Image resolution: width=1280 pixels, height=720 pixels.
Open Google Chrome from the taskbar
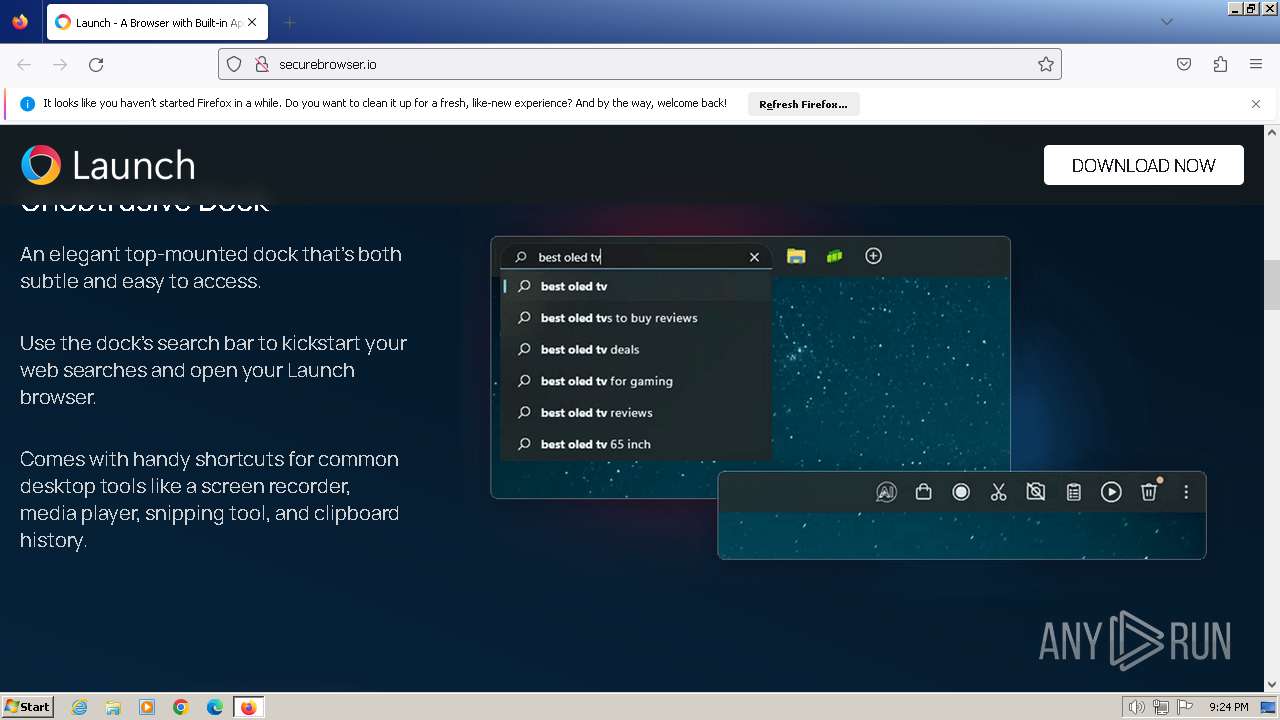point(181,707)
